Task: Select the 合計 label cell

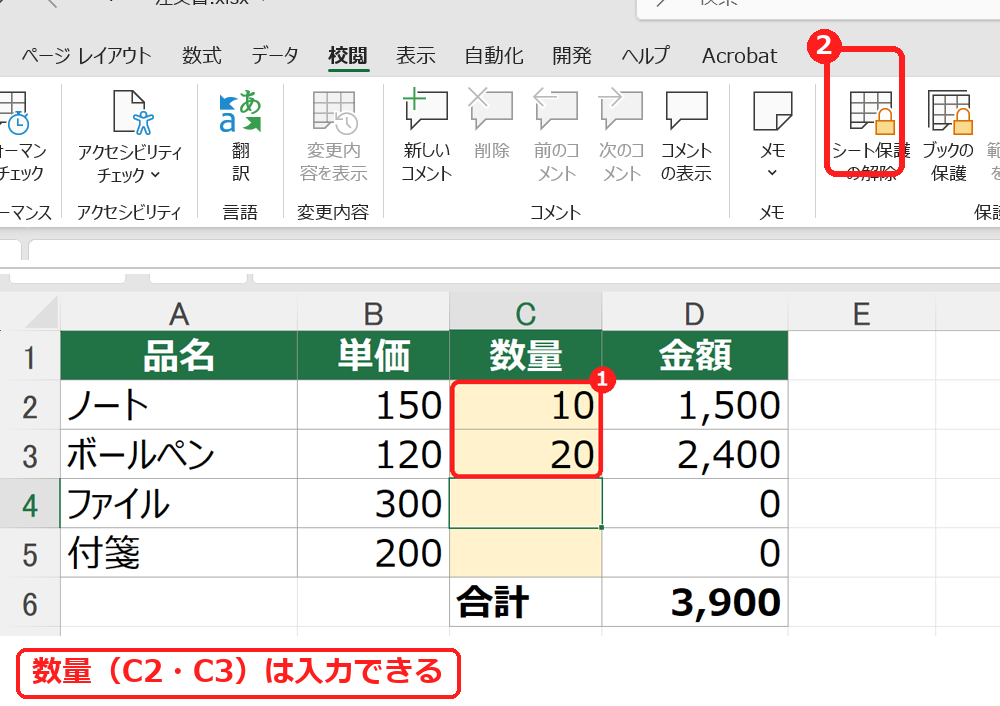Action: [526, 602]
